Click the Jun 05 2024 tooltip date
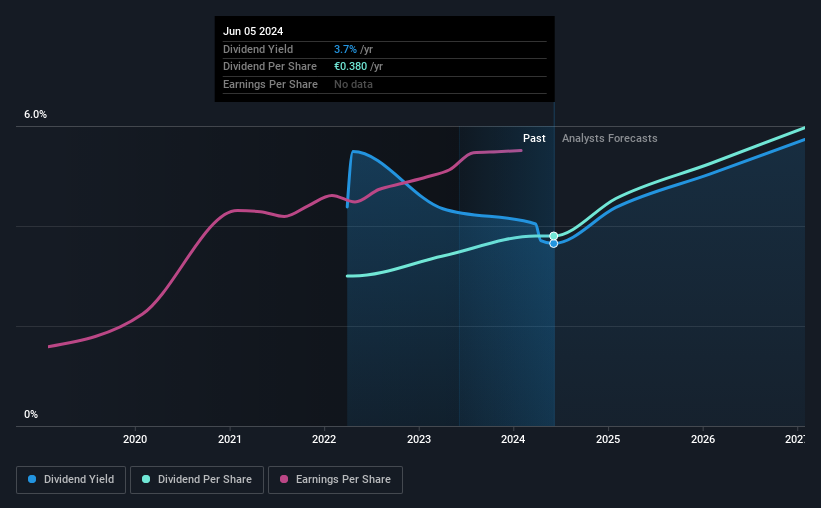821x508 pixels. (x=253, y=31)
